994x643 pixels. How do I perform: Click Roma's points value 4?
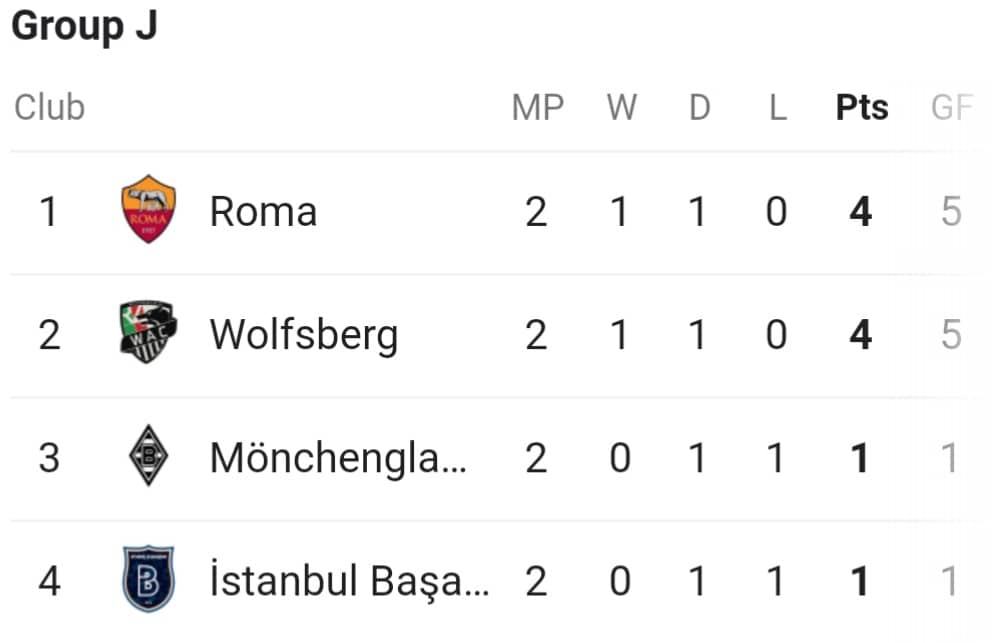click(x=861, y=212)
